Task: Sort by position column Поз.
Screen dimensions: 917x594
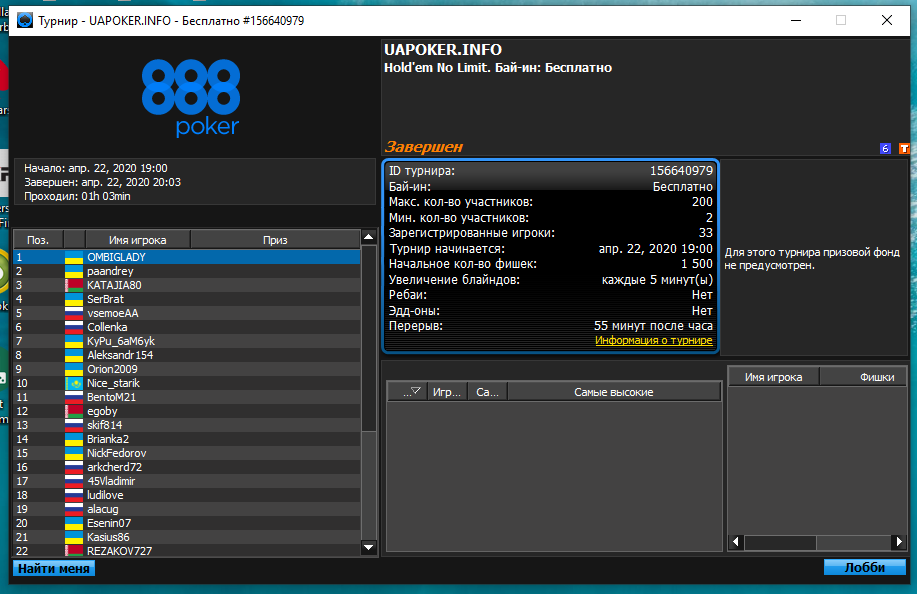Action: click(x=38, y=240)
